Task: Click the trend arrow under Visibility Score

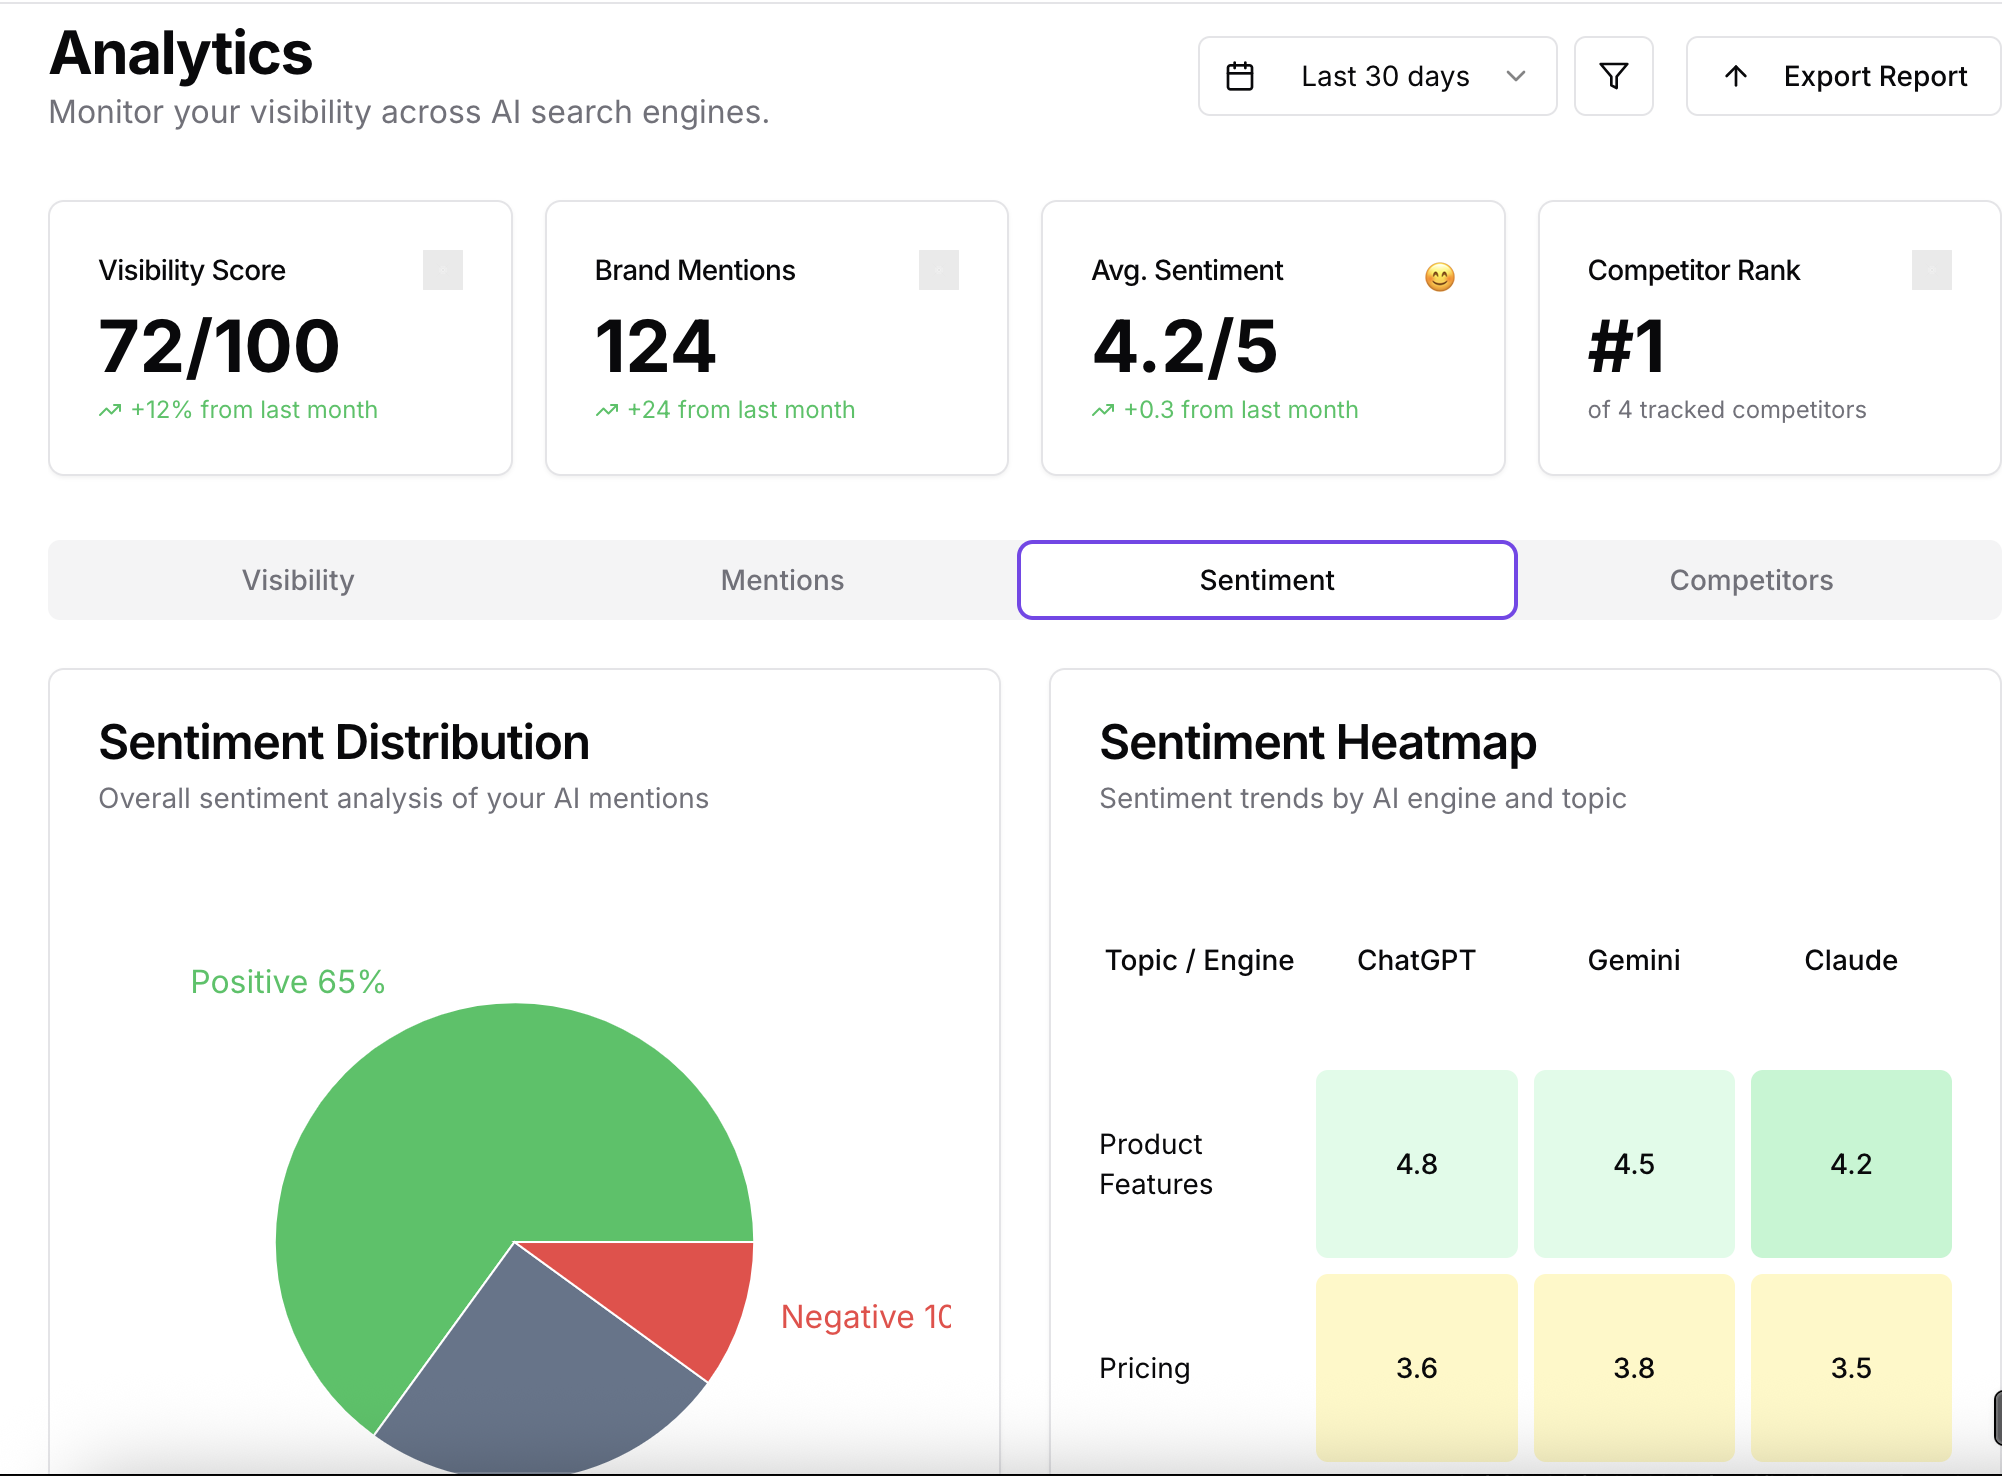Action: 110,410
